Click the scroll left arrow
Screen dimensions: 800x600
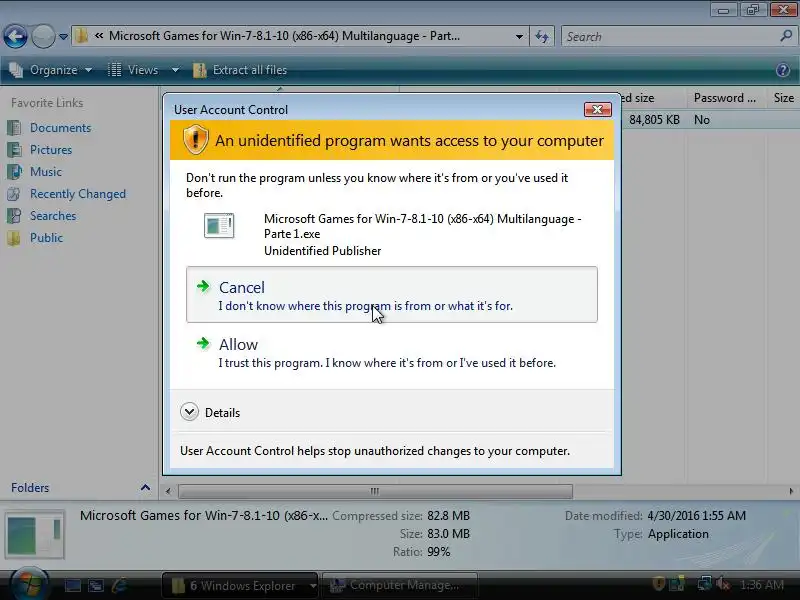[168, 491]
